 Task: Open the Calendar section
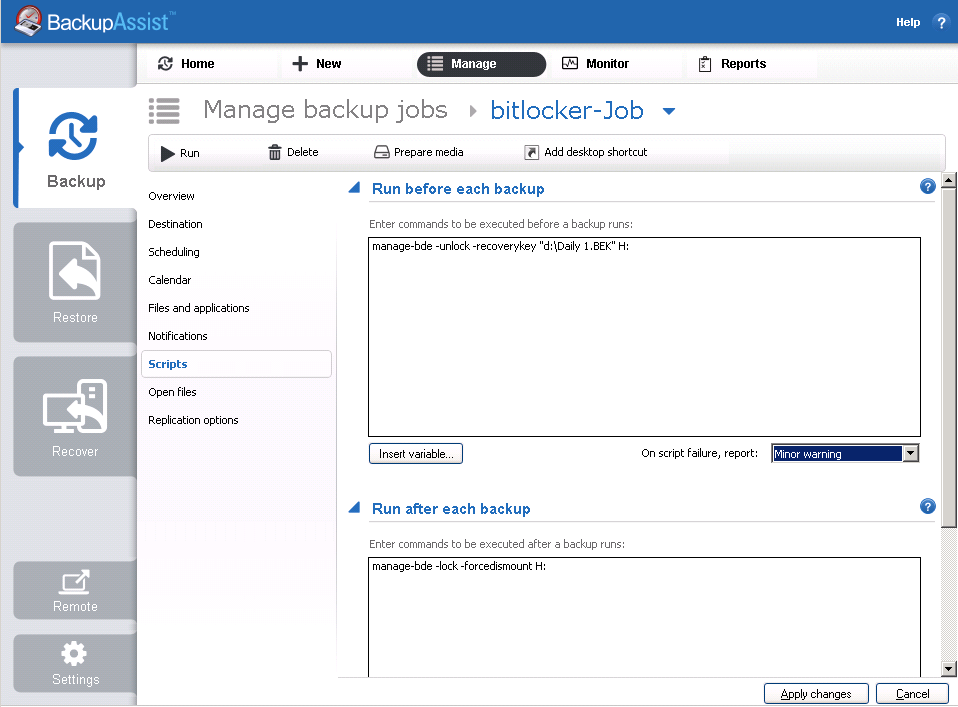(170, 280)
